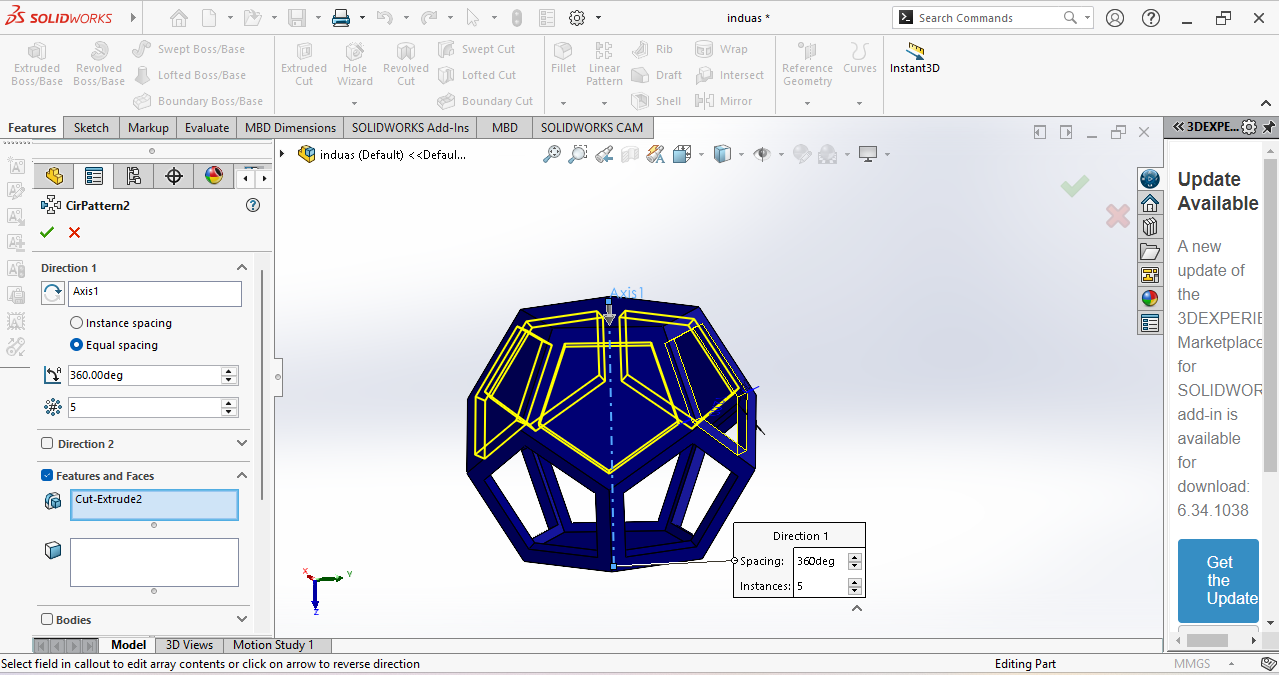This screenshot has height=675, width=1279.
Task: Enable the Direction 2 checkbox
Action: 47,444
